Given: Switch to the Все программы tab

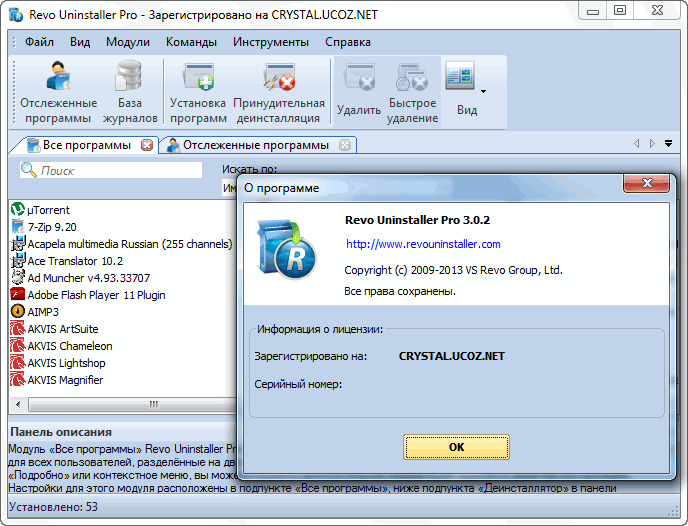Looking at the screenshot, I should (86, 145).
